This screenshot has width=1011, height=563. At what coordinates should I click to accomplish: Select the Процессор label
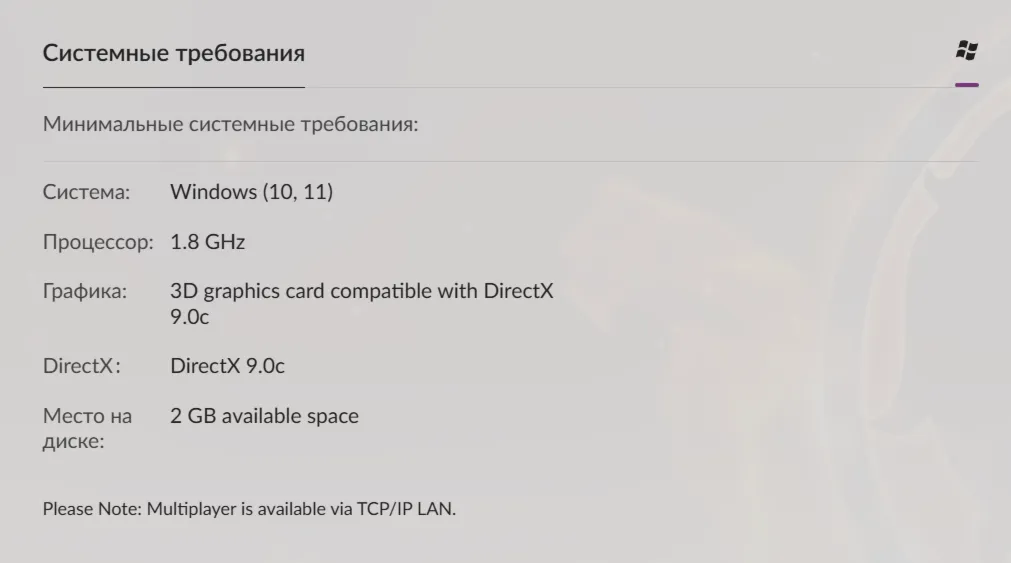tap(98, 242)
